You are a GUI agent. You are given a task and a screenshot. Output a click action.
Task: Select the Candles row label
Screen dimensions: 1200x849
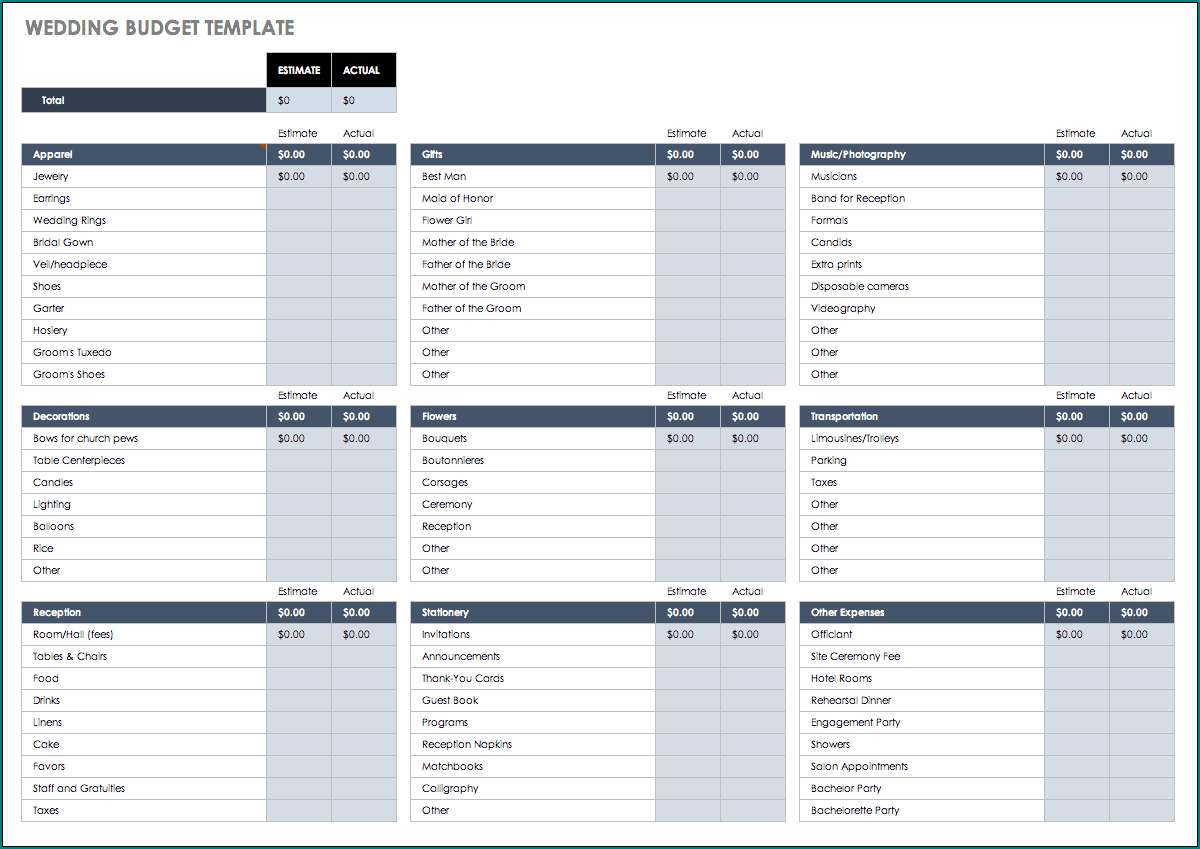click(x=53, y=483)
